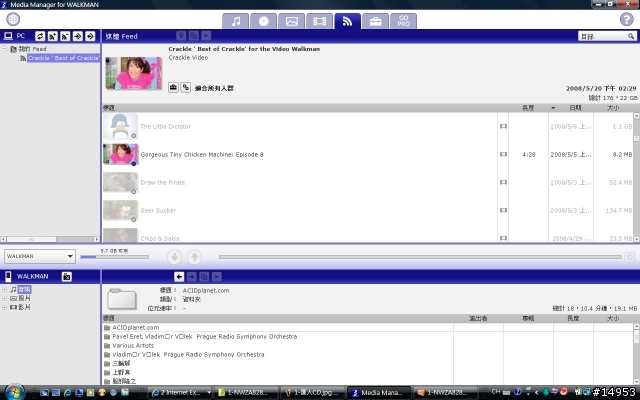Select Gorgeous Tiny Chicken Machine: Episode 8

pyautogui.click(x=299, y=154)
